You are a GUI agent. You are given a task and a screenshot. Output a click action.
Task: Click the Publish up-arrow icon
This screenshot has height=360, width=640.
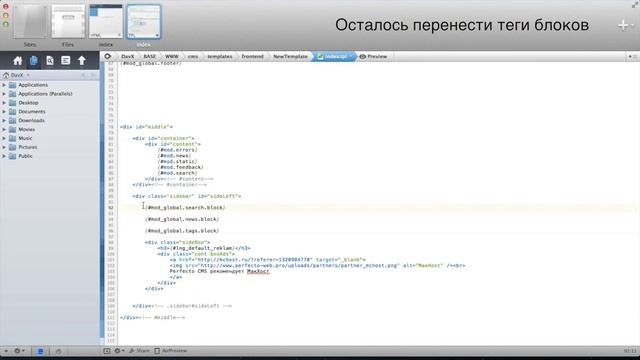pos(82,60)
